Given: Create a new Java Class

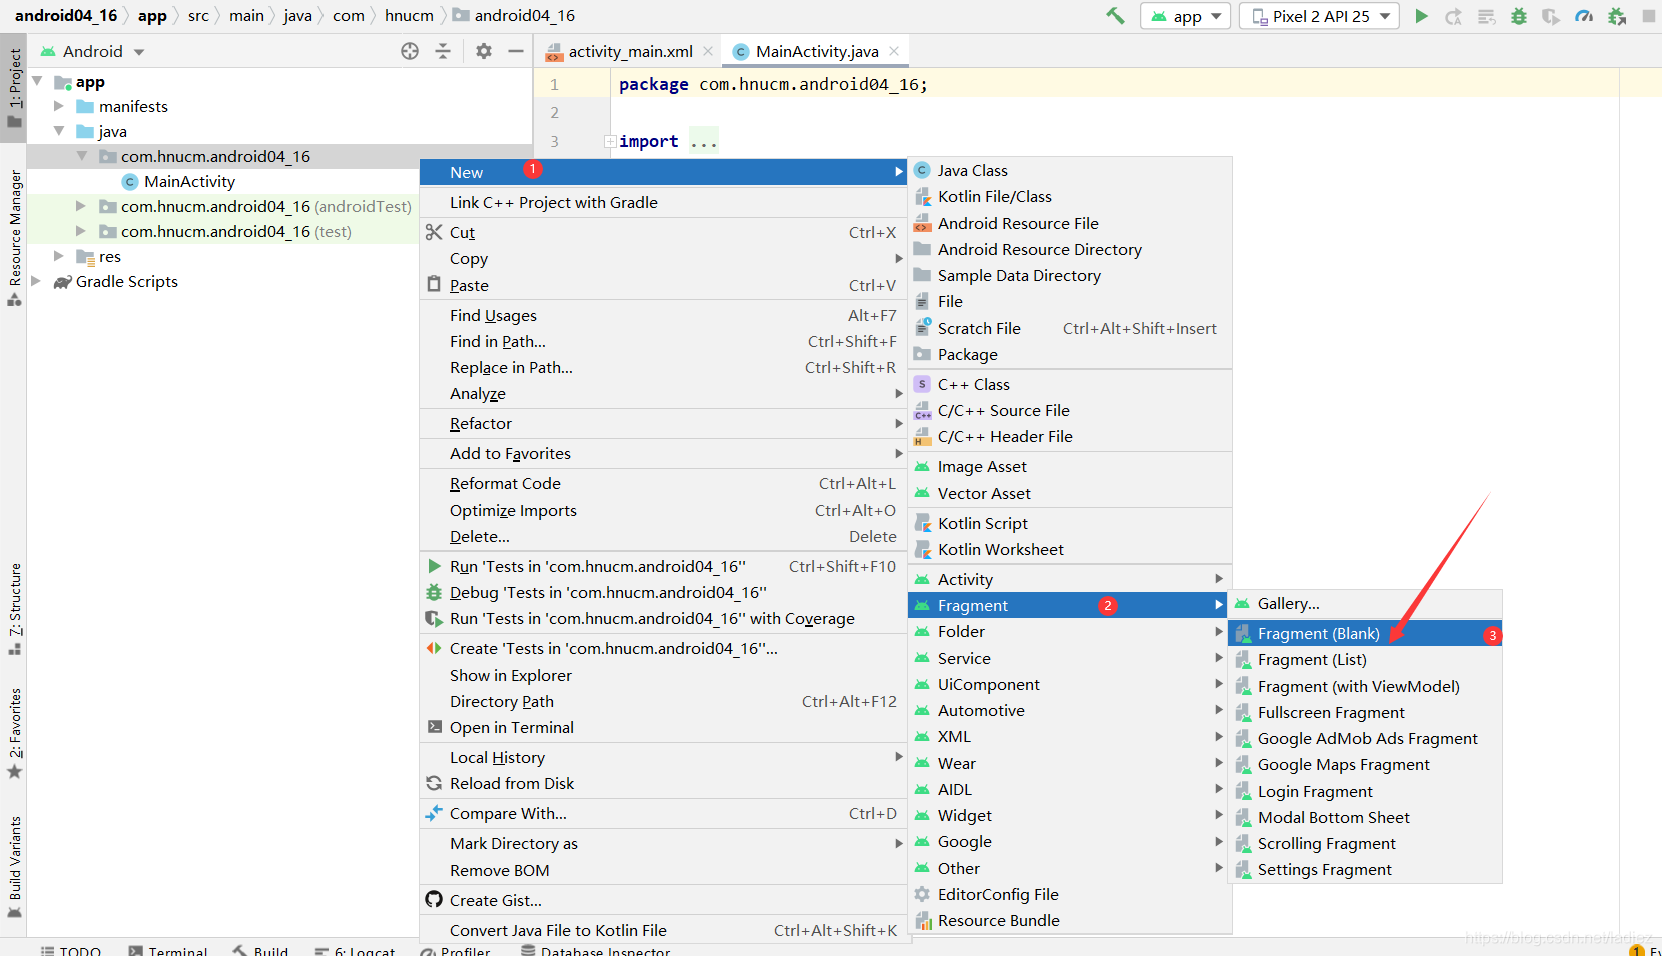Looking at the screenshot, I should tap(1070, 170).
